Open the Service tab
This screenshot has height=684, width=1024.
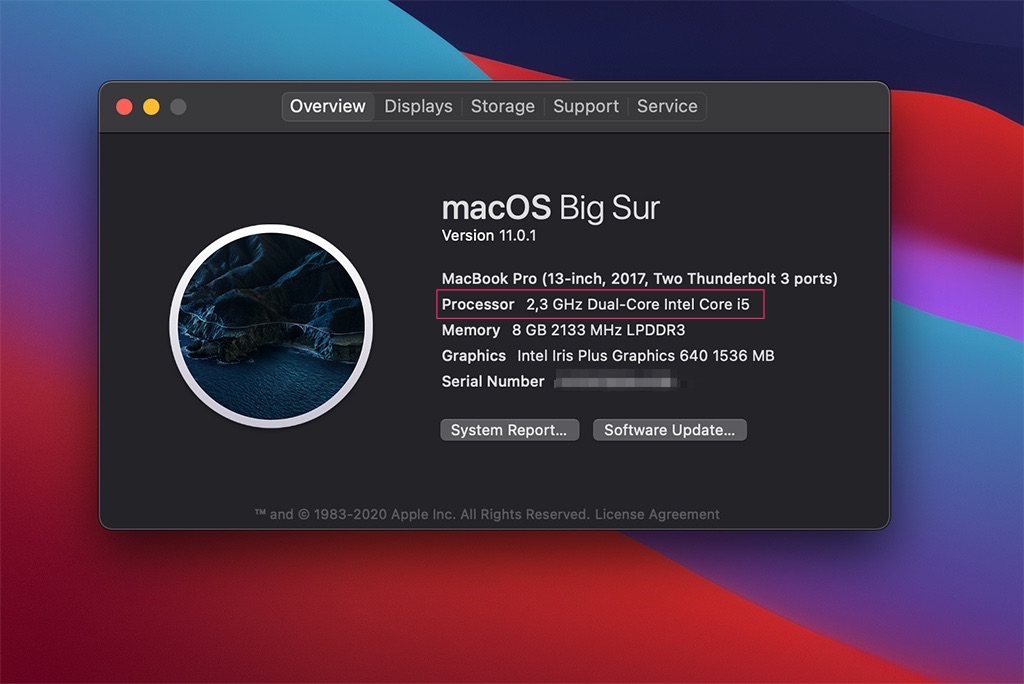tap(667, 106)
